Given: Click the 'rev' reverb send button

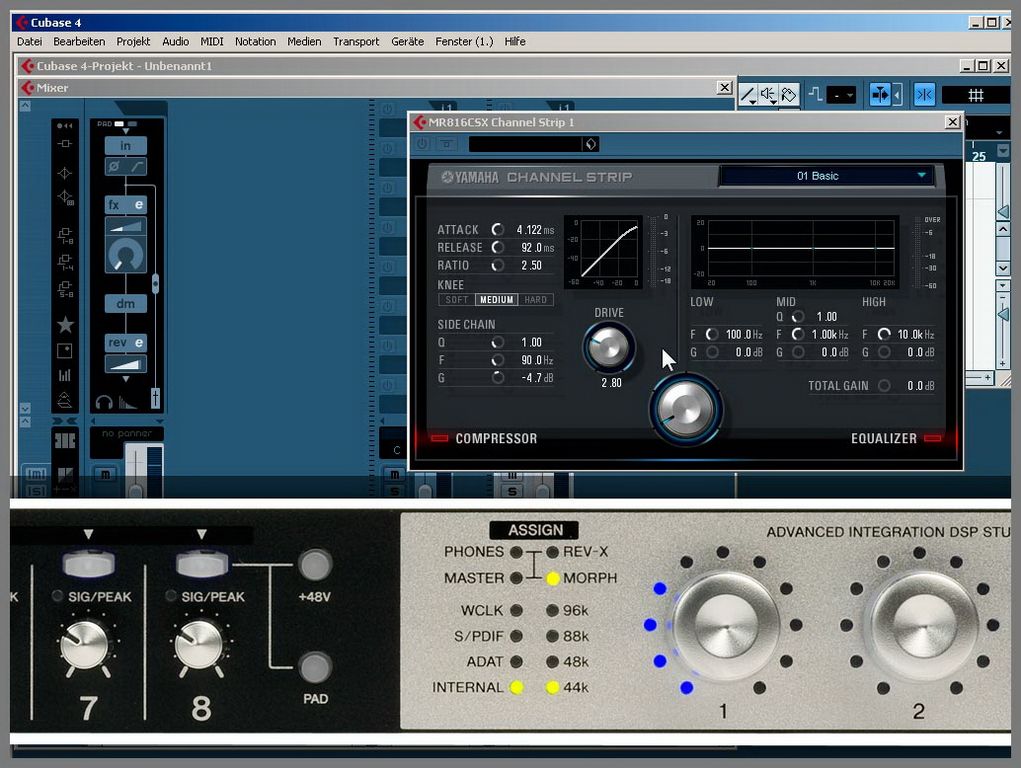Looking at the screenshot, I should (x=118, y=343).
